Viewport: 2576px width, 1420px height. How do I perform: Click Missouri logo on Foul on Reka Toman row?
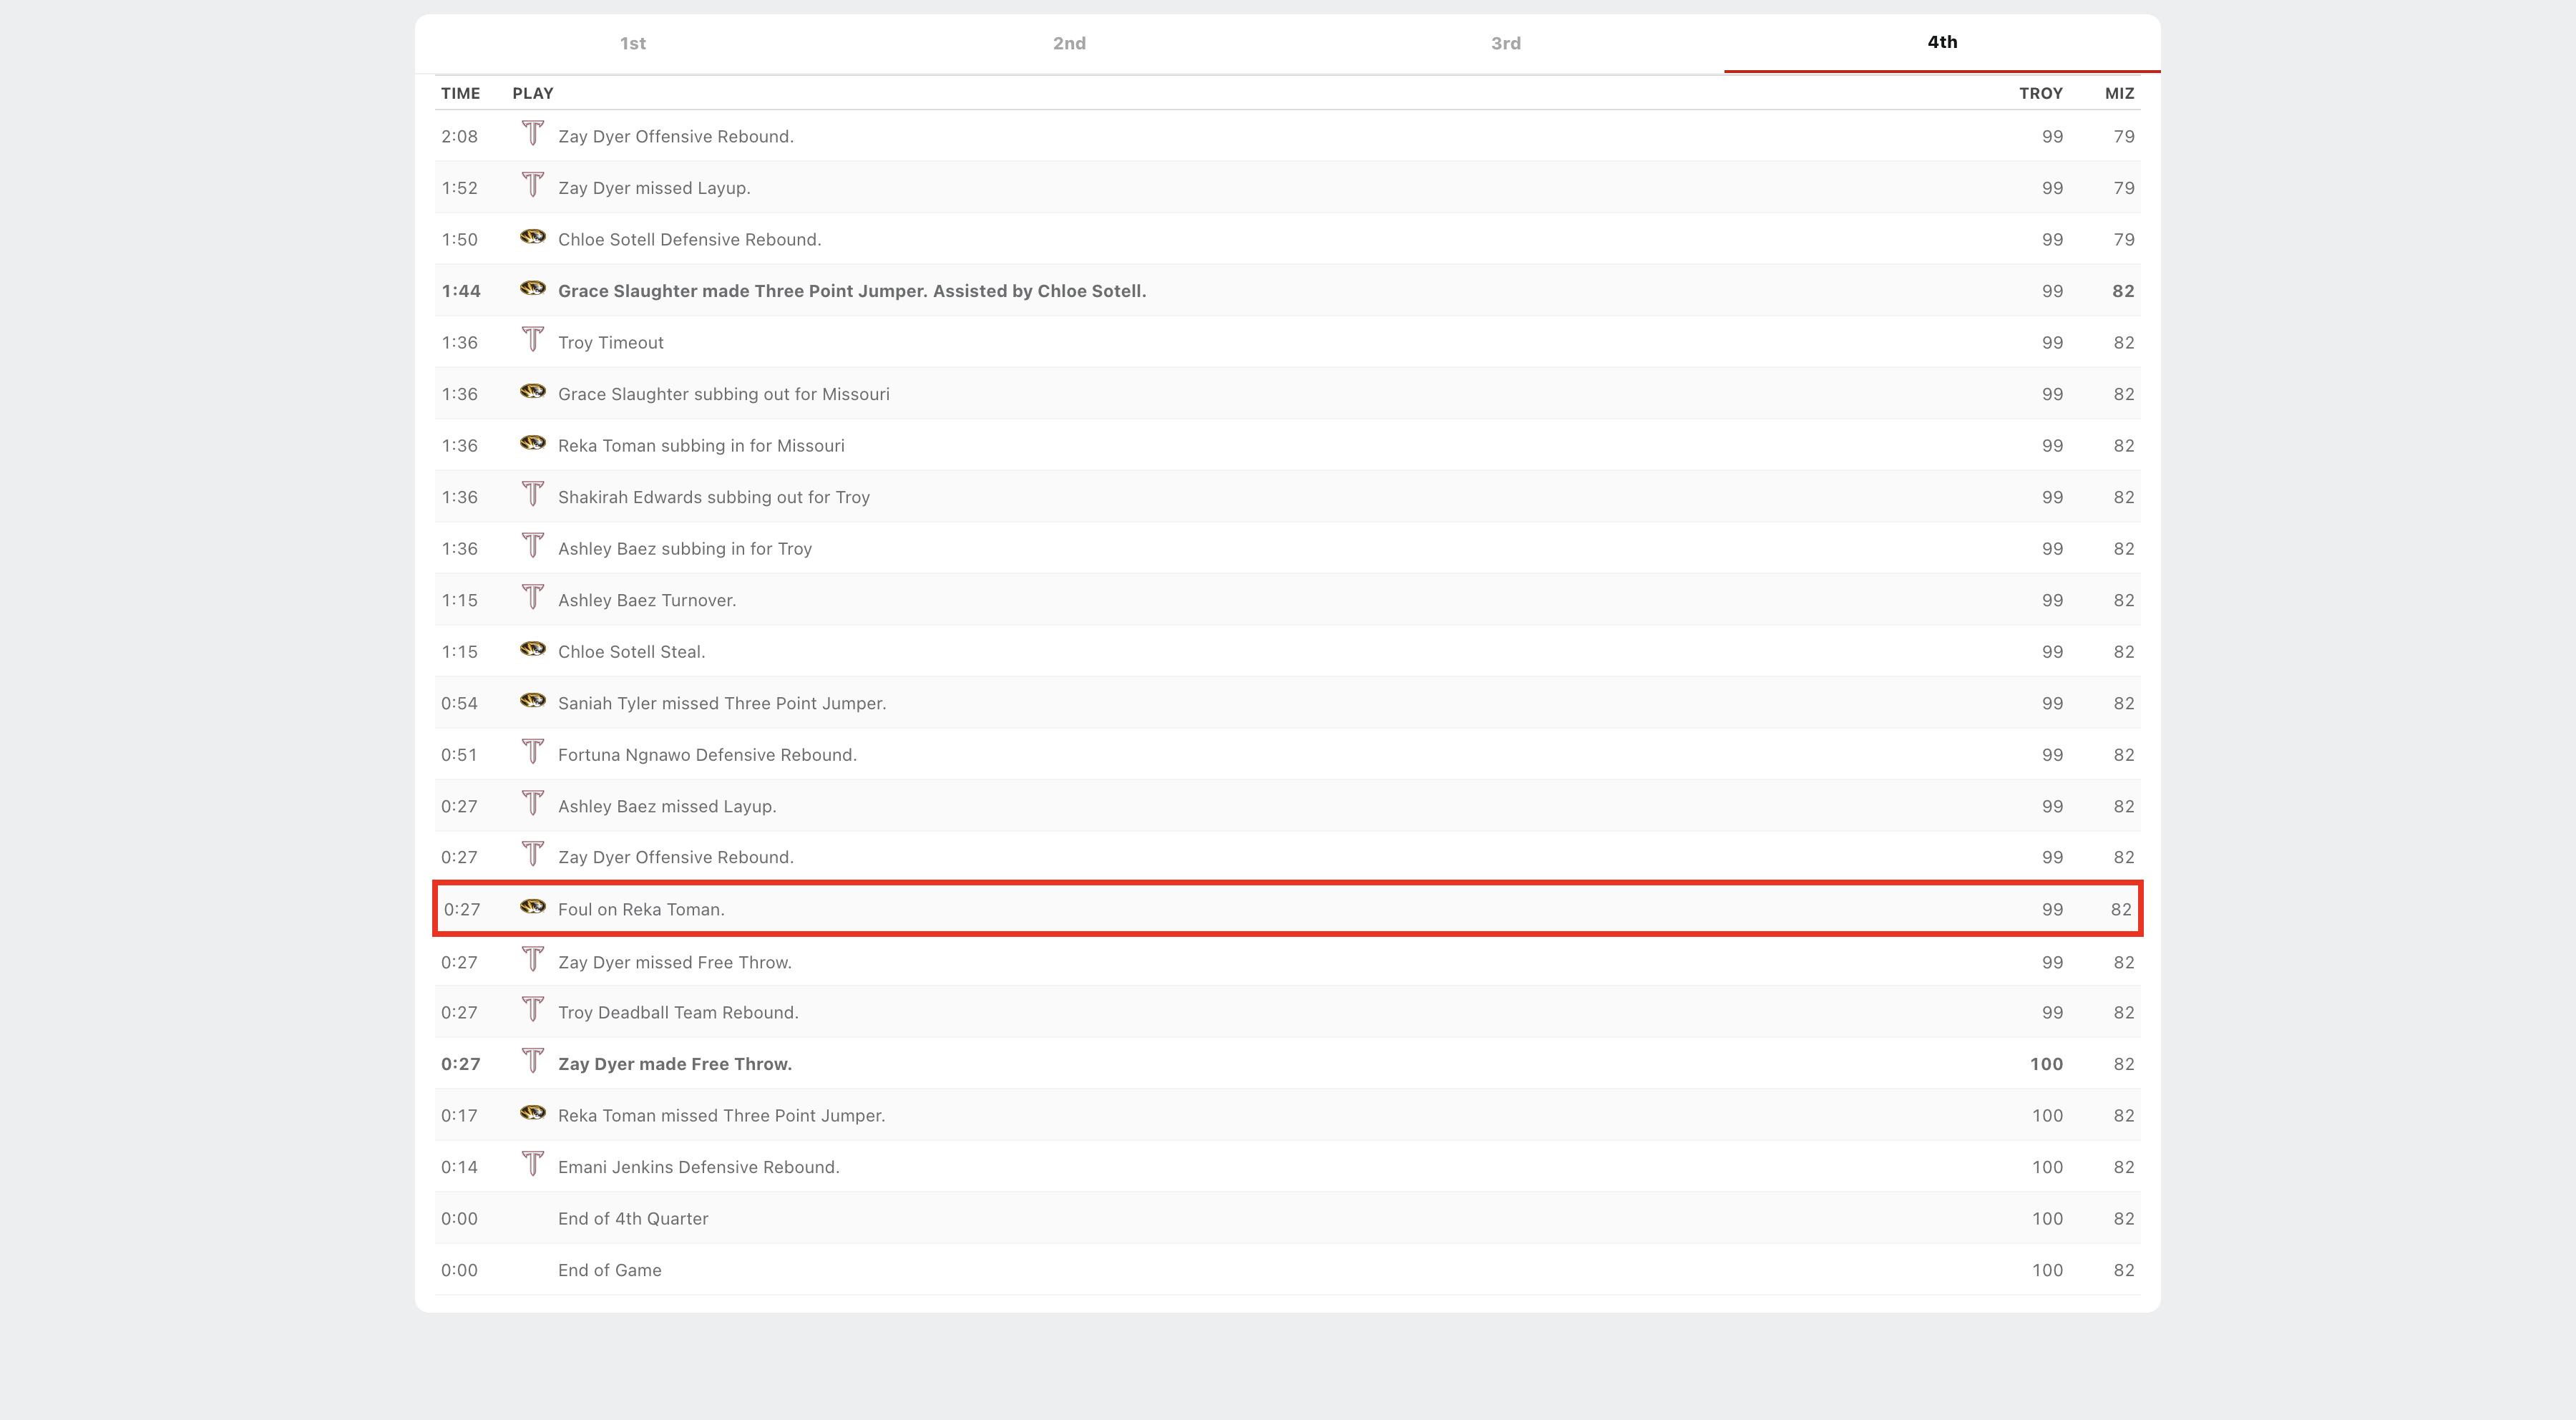532,907
